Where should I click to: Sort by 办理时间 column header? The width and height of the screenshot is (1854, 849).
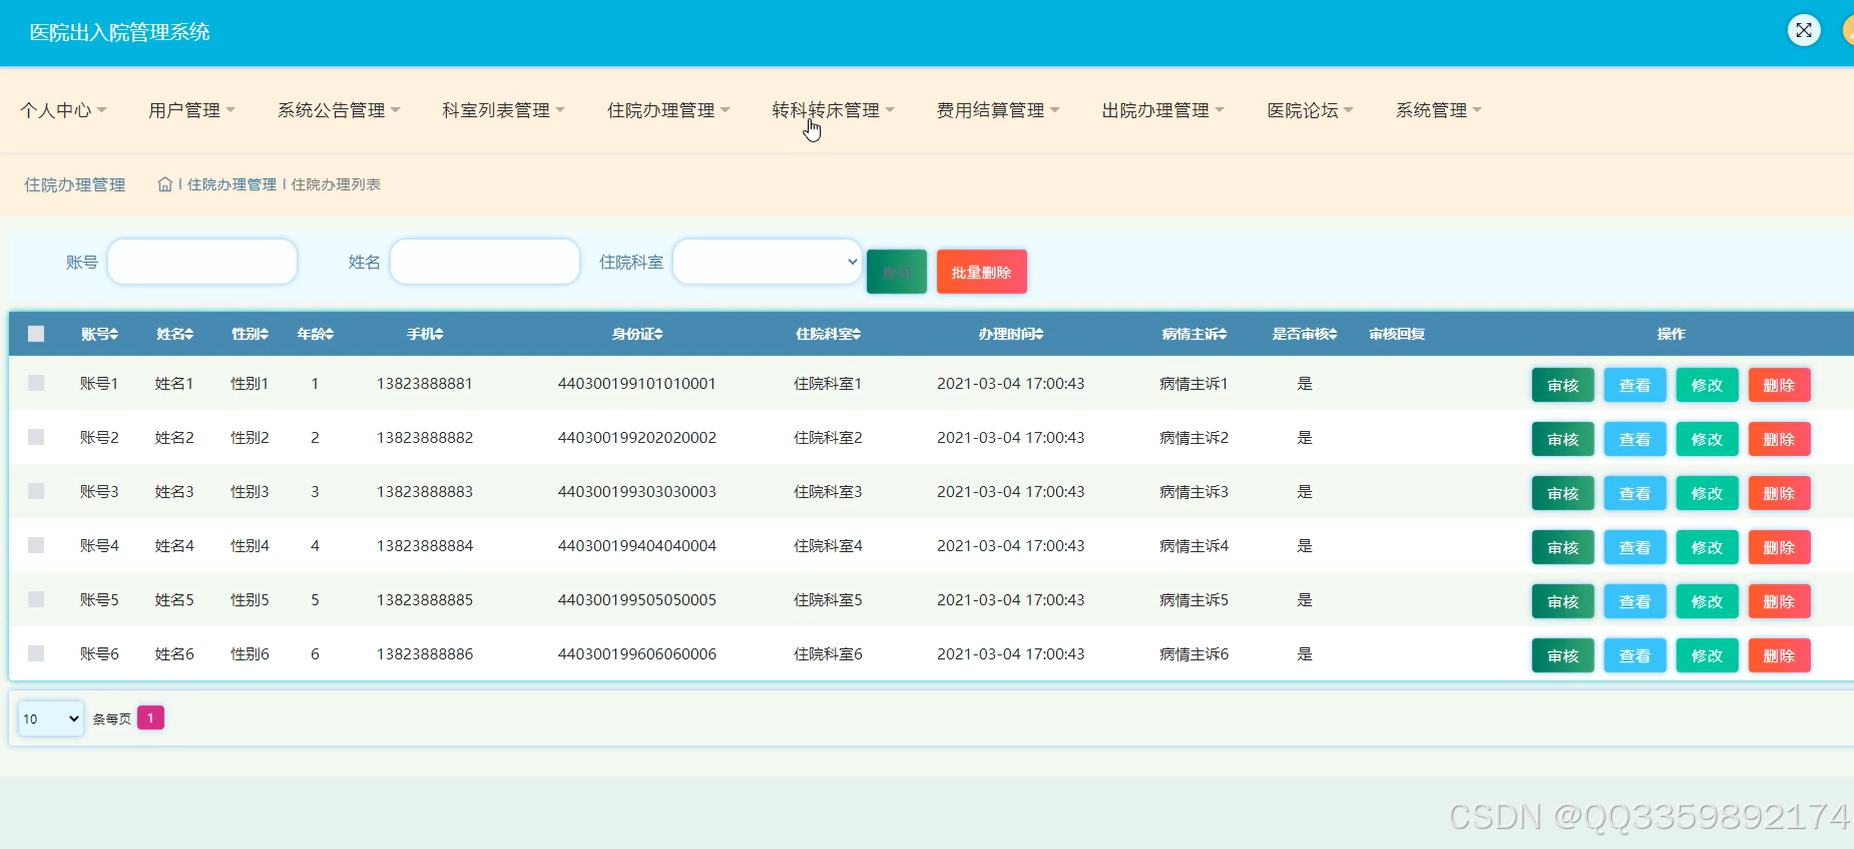pos(1011,334)
